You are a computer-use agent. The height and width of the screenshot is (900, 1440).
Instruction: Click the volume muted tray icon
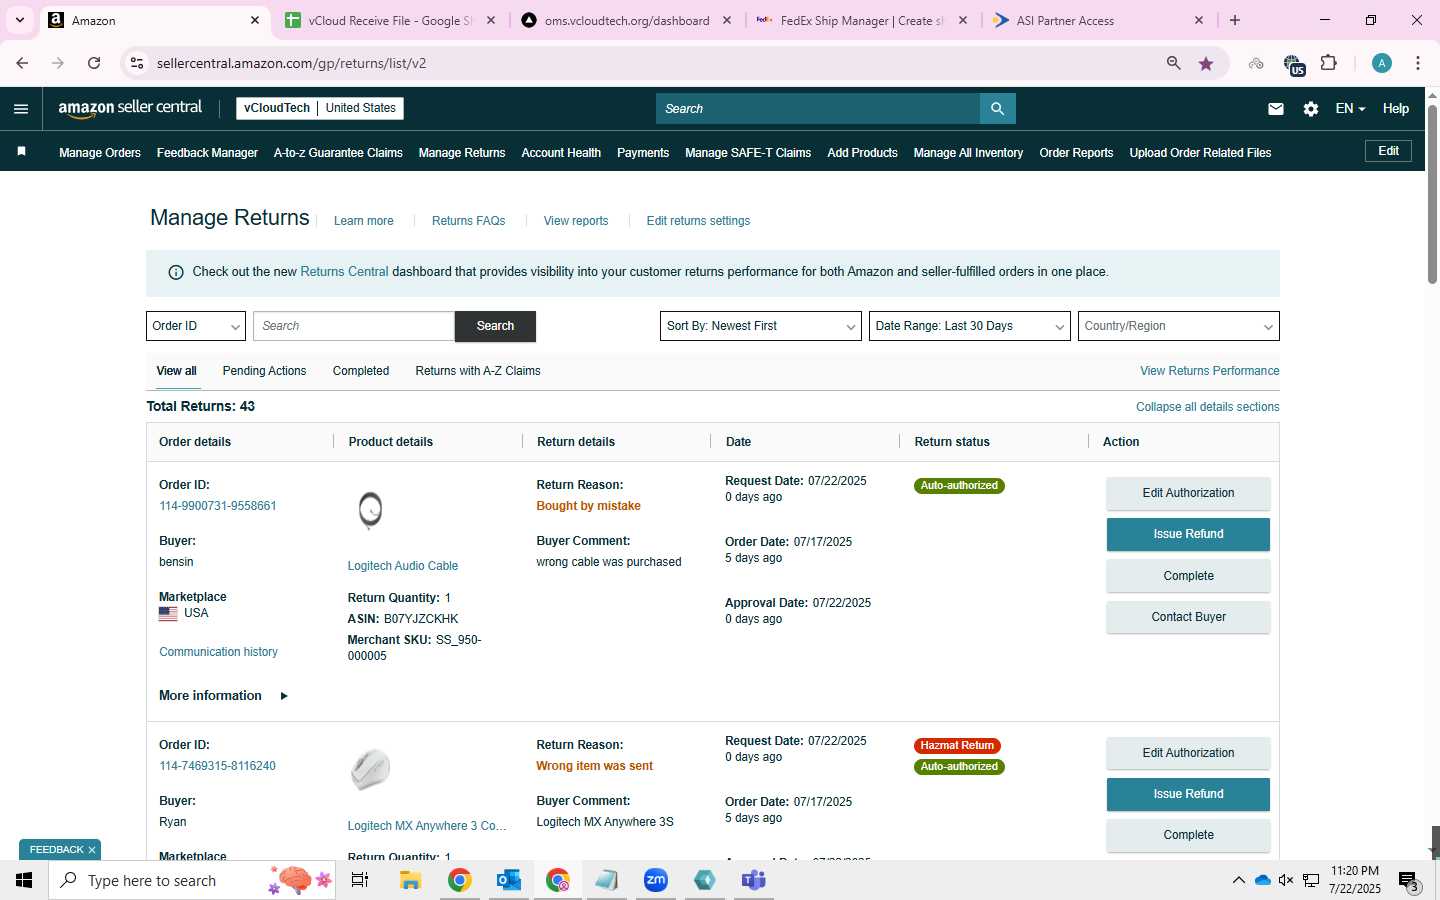coord(1286,880)
